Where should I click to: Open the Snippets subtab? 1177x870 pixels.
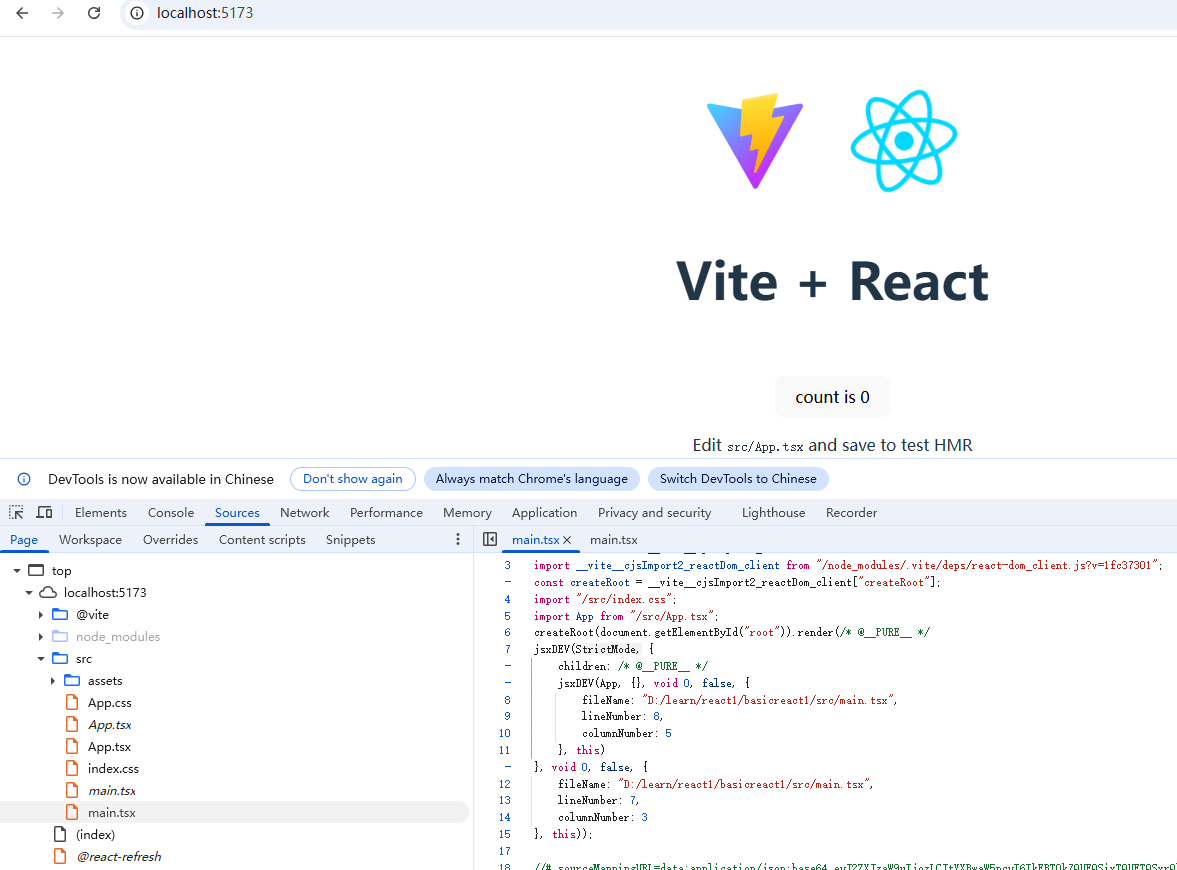[351, 540]
